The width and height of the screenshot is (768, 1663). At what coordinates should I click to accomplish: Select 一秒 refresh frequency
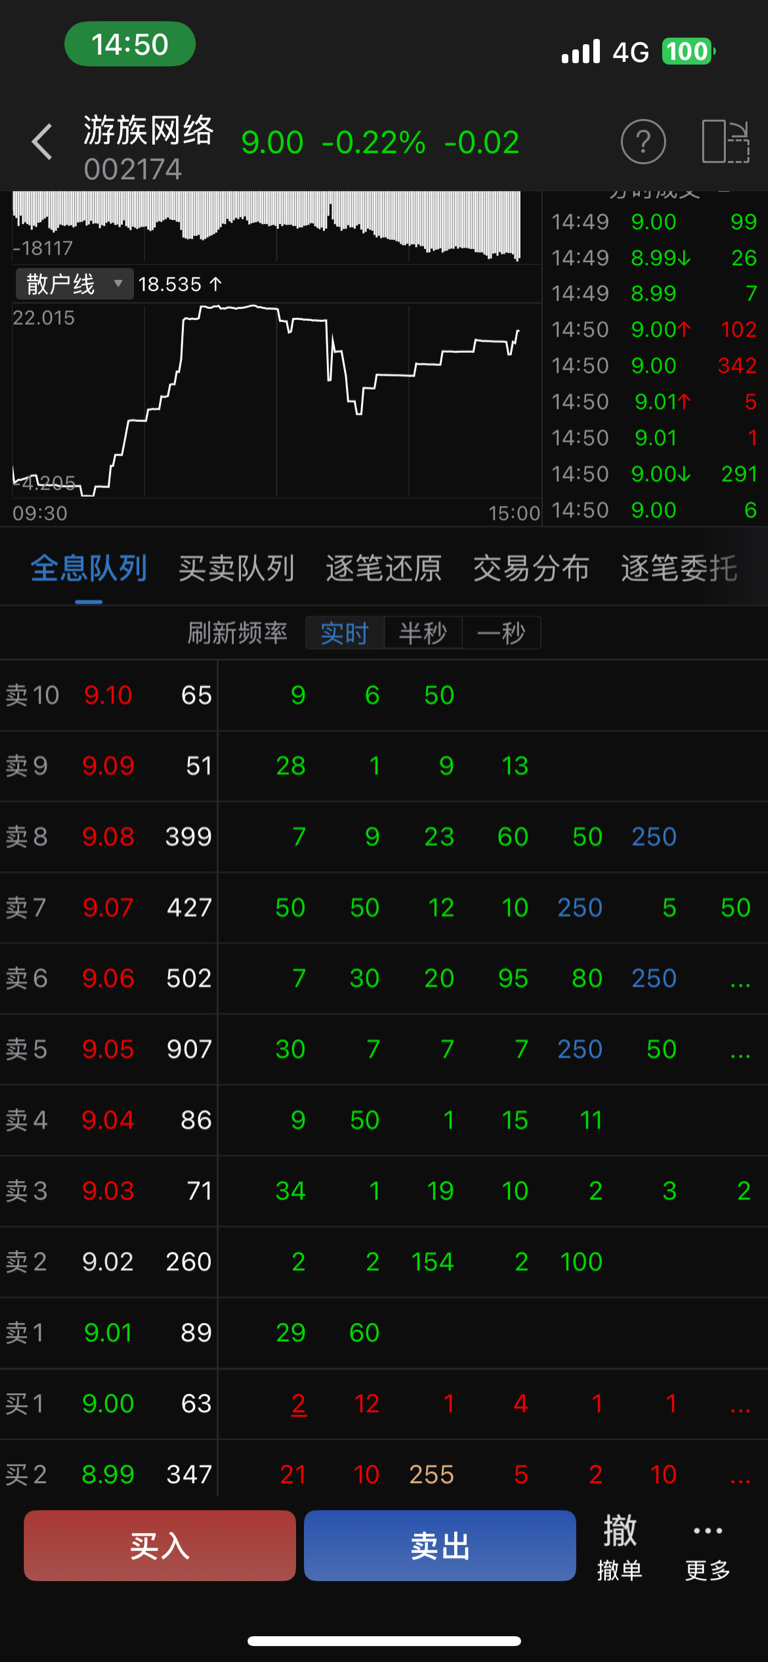tap(501, 633)
